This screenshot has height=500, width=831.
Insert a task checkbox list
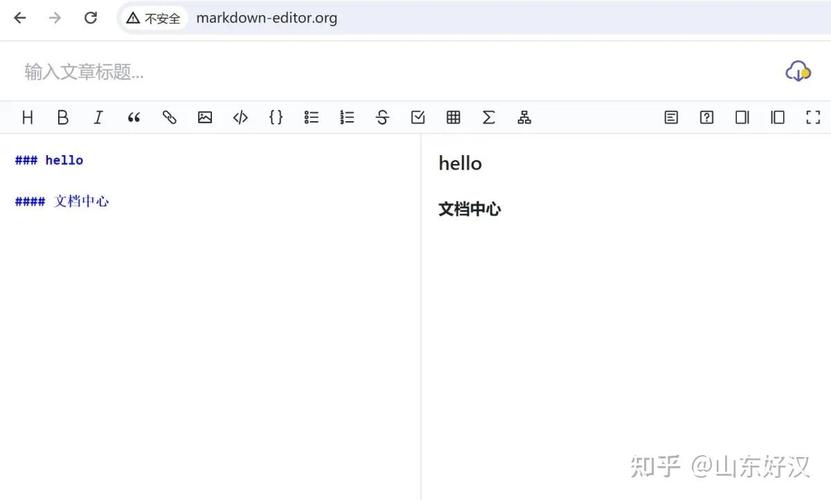[418, 117]
